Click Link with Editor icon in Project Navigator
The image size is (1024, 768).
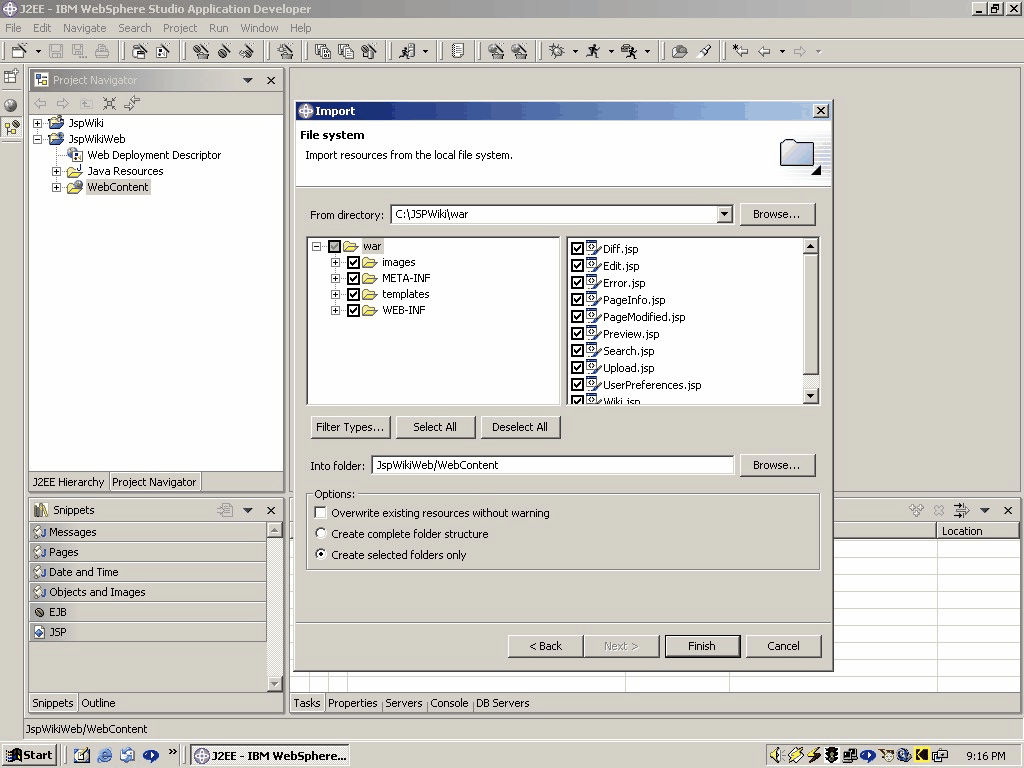coord(132,103)
